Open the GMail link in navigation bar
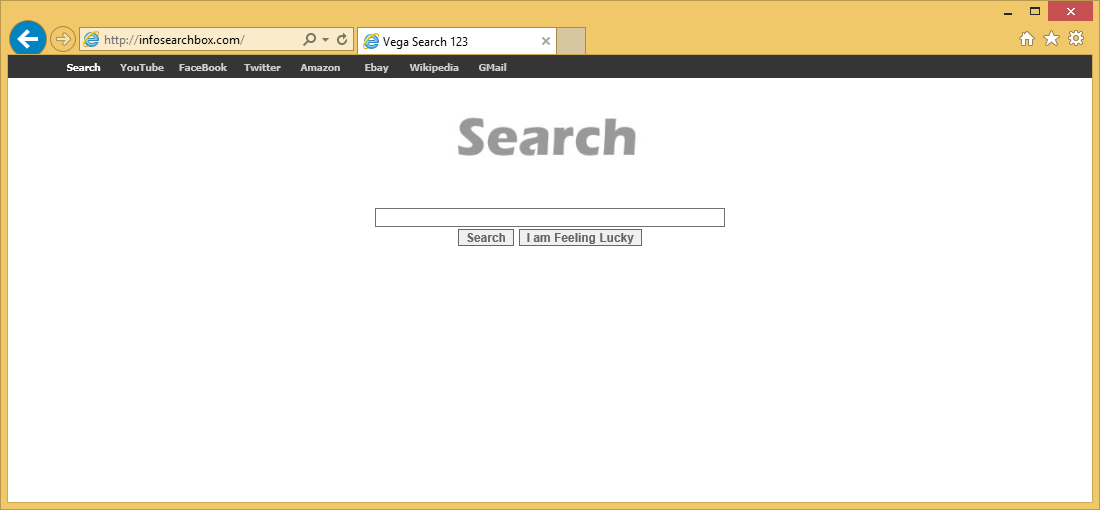The height and width of the screenshot is (510, 1100). tap(492, 68)
